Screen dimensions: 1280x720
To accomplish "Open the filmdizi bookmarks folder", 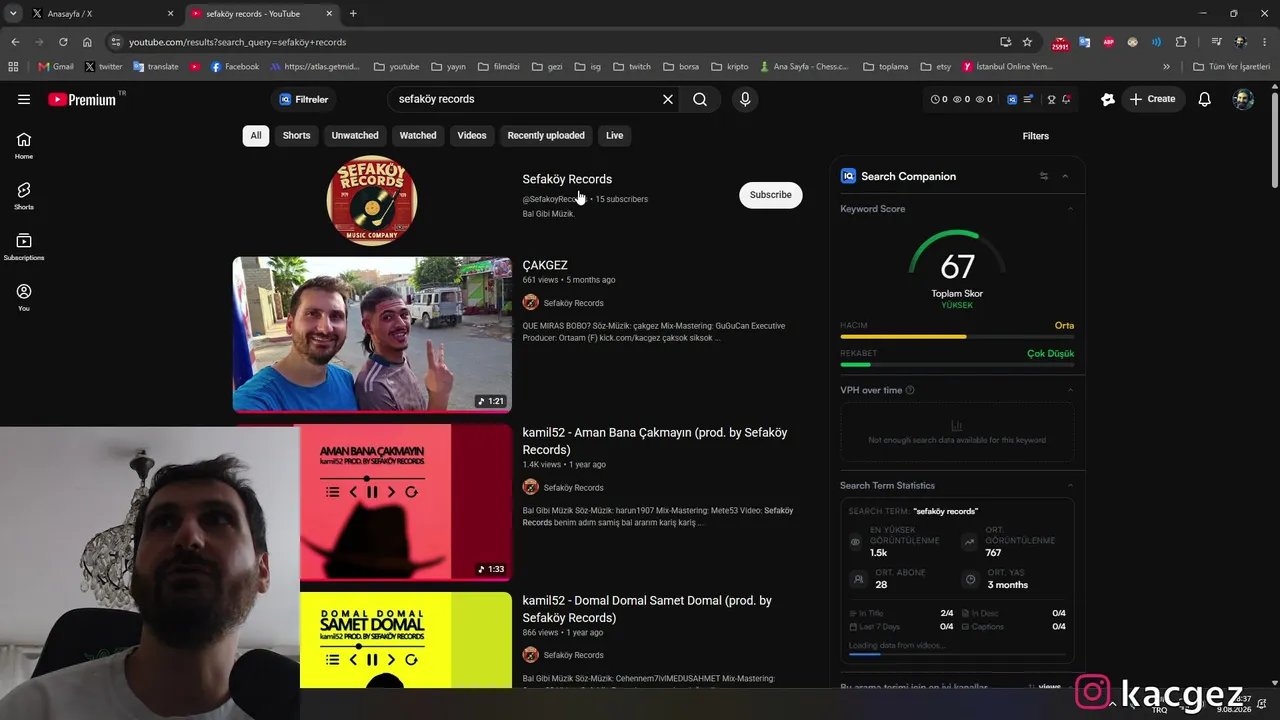I will [499, 67].
